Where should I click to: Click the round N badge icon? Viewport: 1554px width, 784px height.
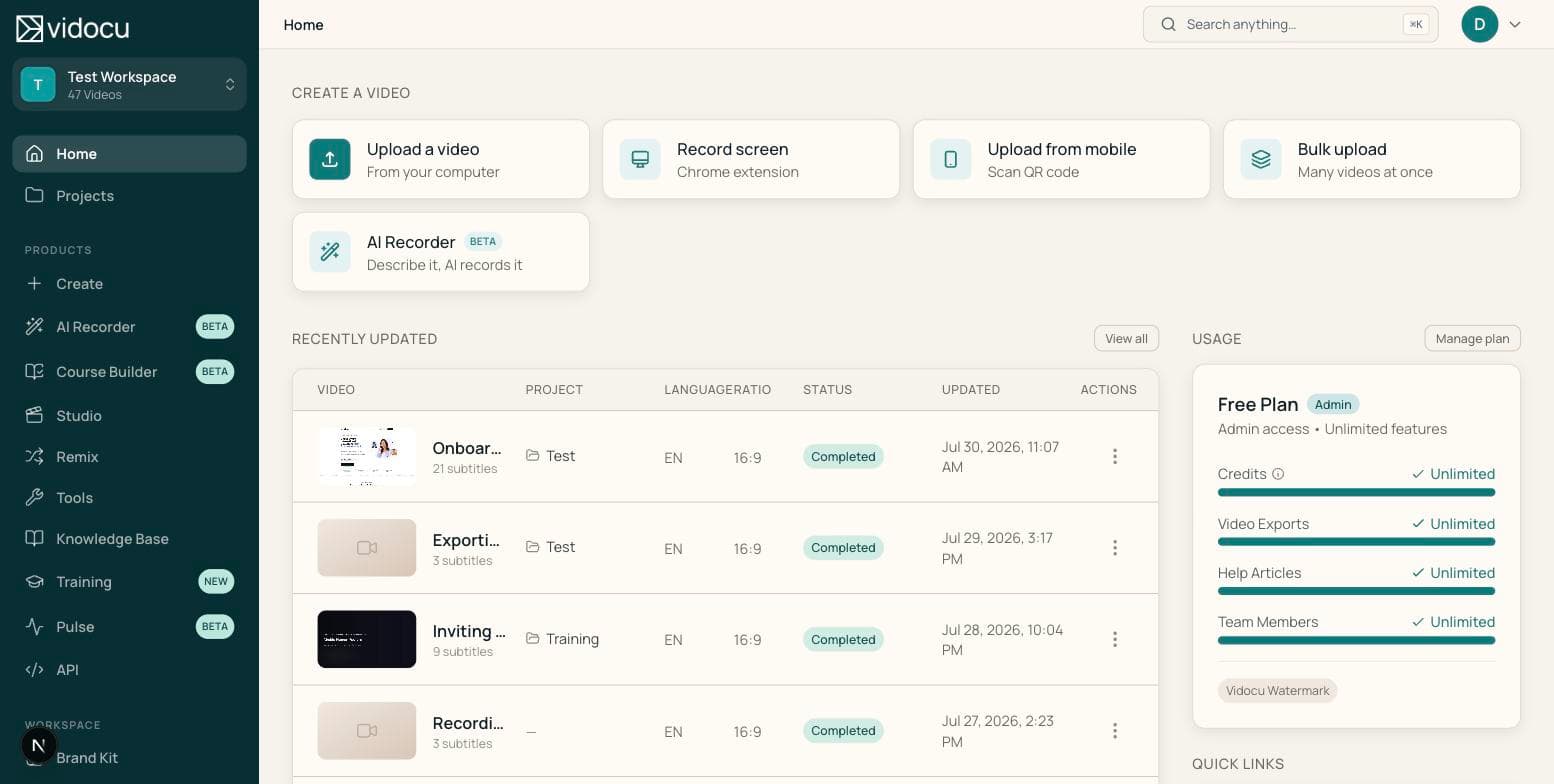[39, 745]
